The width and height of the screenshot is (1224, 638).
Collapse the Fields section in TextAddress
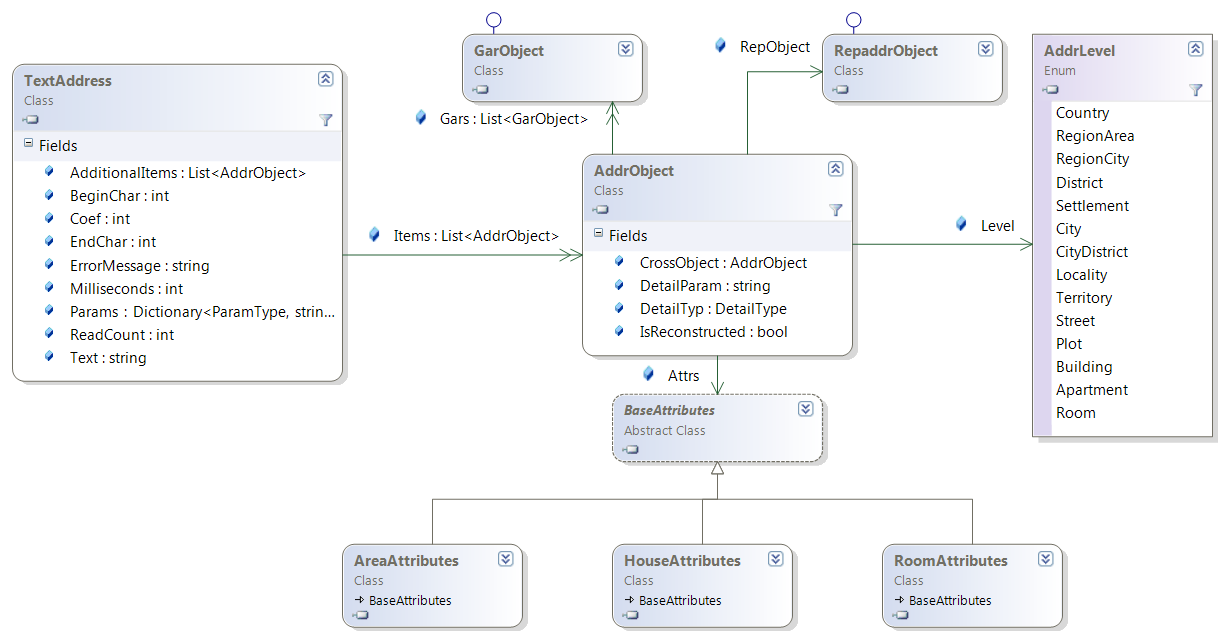[28, 145]
